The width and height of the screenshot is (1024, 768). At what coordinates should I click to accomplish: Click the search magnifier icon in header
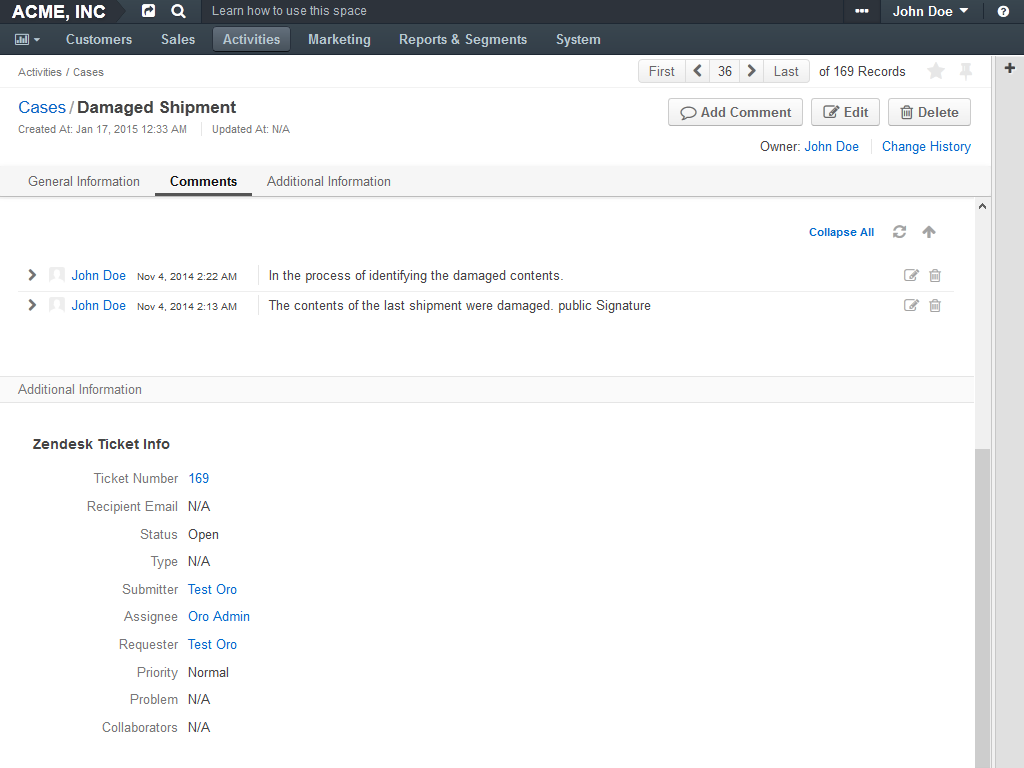point(178,11)
